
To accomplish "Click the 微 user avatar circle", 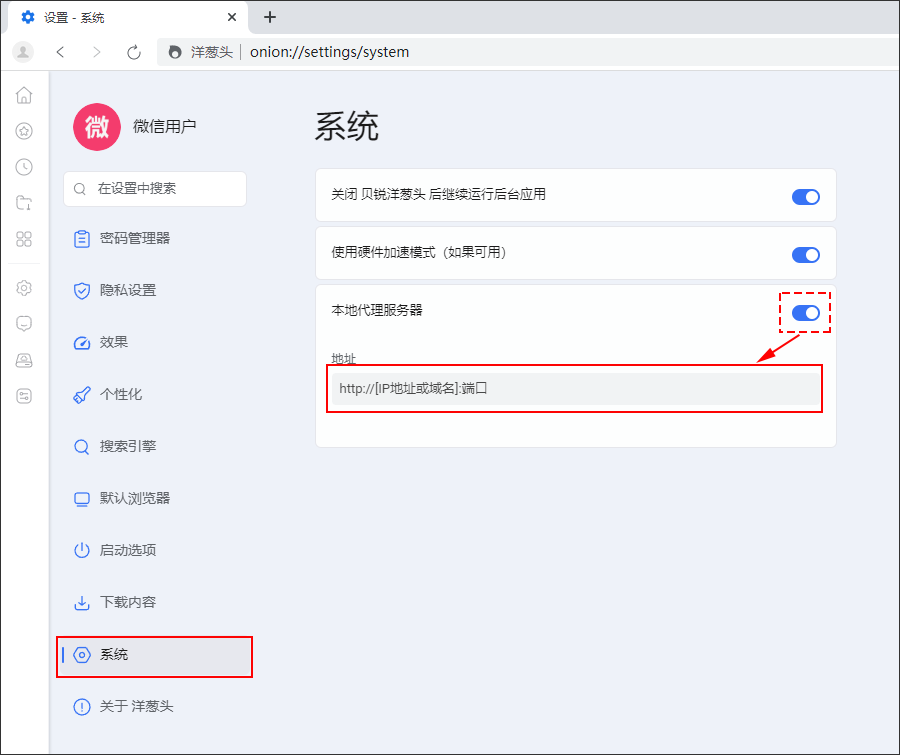I will click(x=96, y=127).
